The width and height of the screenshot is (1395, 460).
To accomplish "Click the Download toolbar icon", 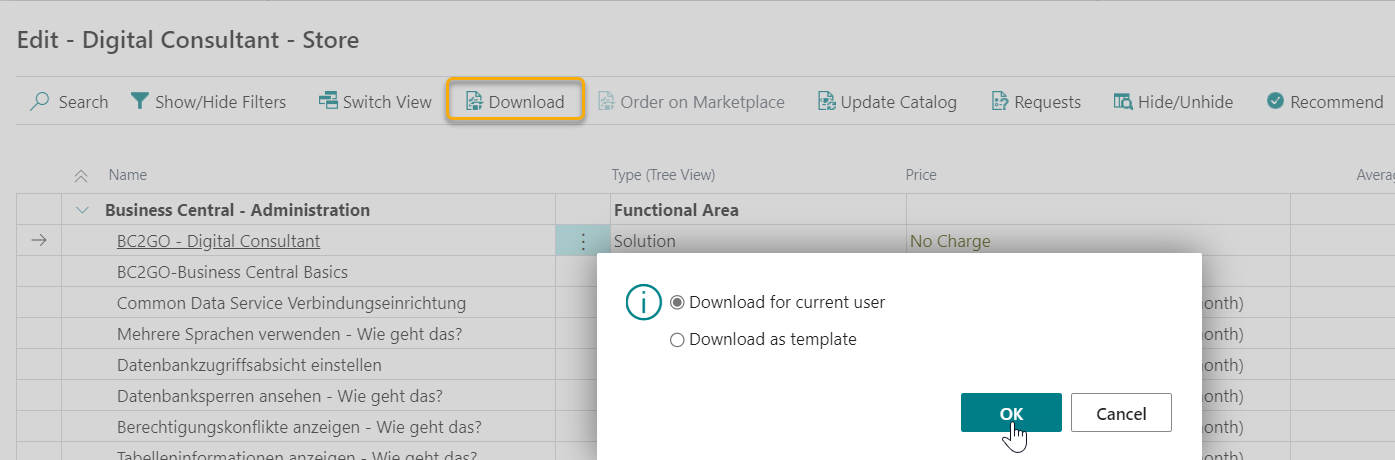I will 474,102.
